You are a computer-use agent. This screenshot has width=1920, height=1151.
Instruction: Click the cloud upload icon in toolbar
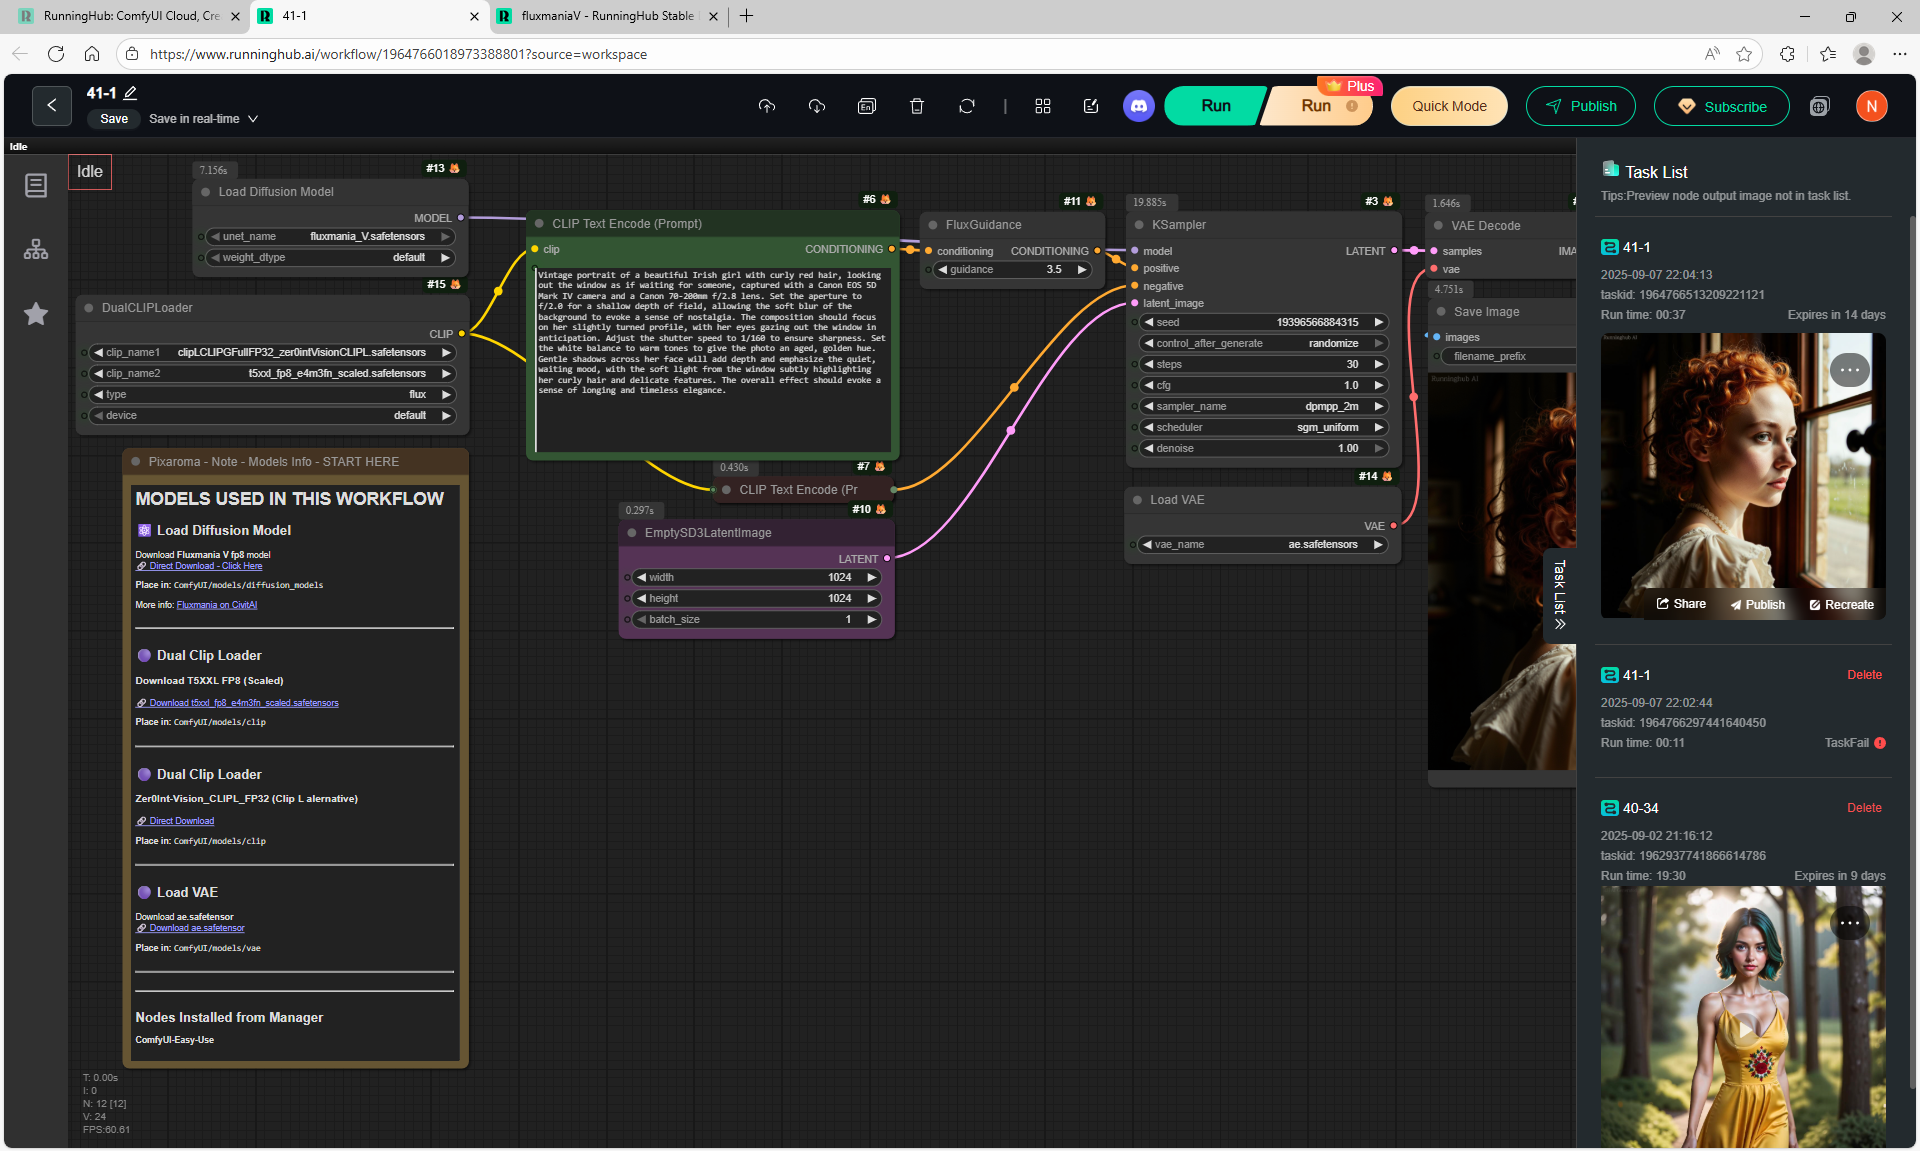(x=767, y=106)
